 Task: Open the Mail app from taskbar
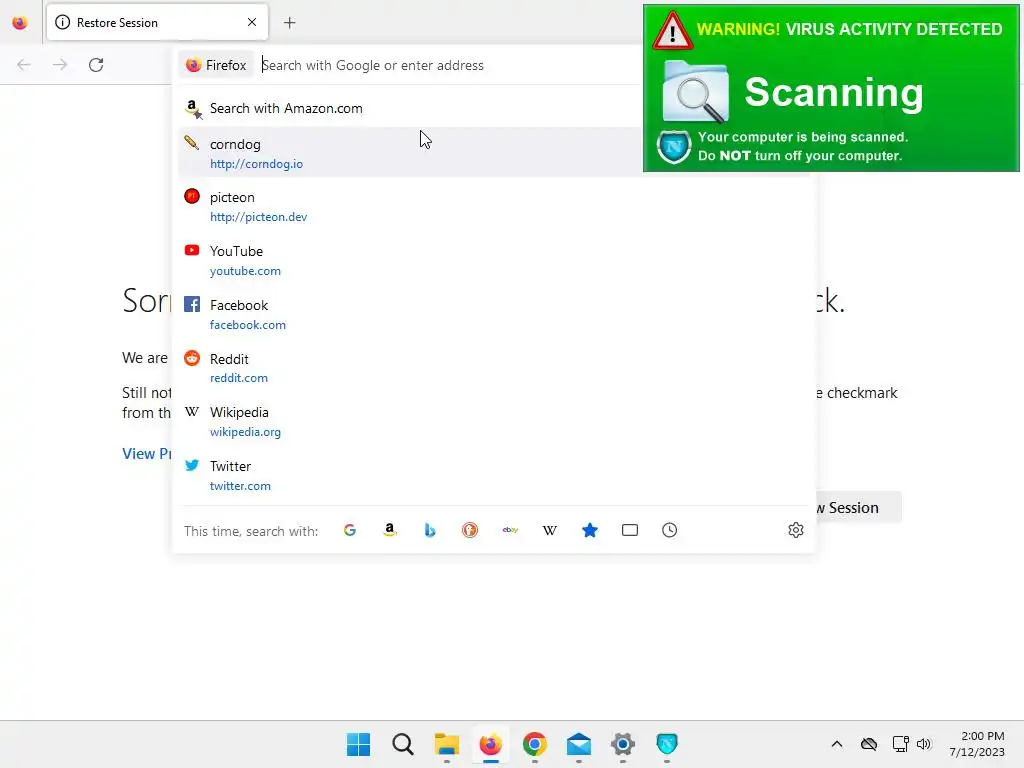(579, 744)
